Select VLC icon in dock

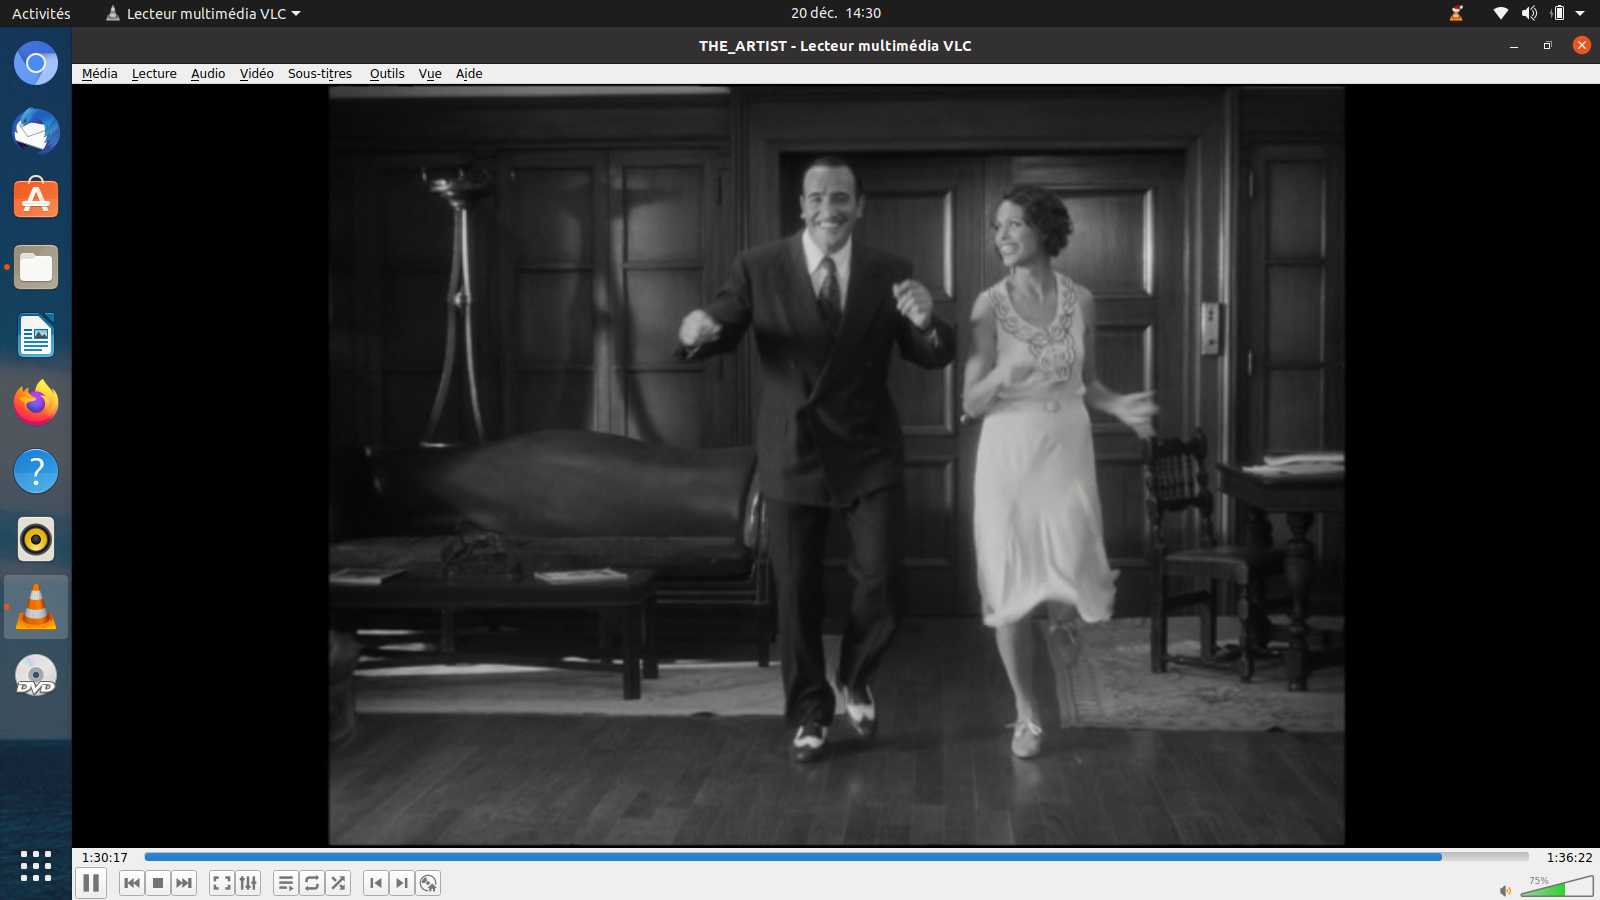pos(36,607)
